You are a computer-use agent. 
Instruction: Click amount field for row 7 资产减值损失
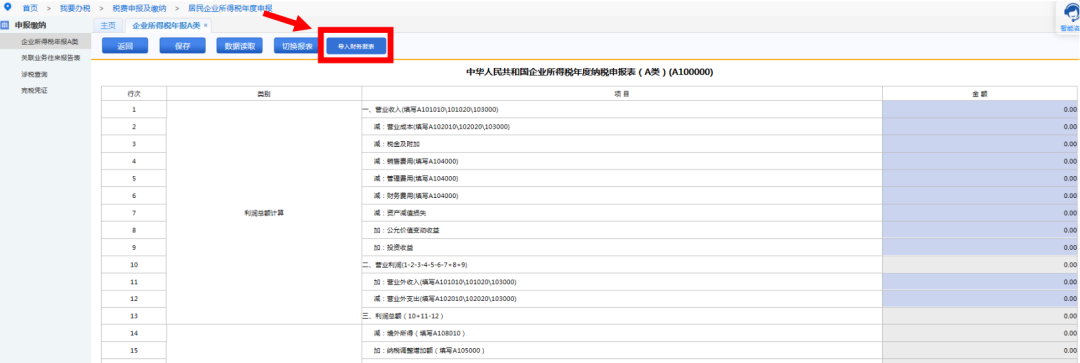tap(981, 213)
